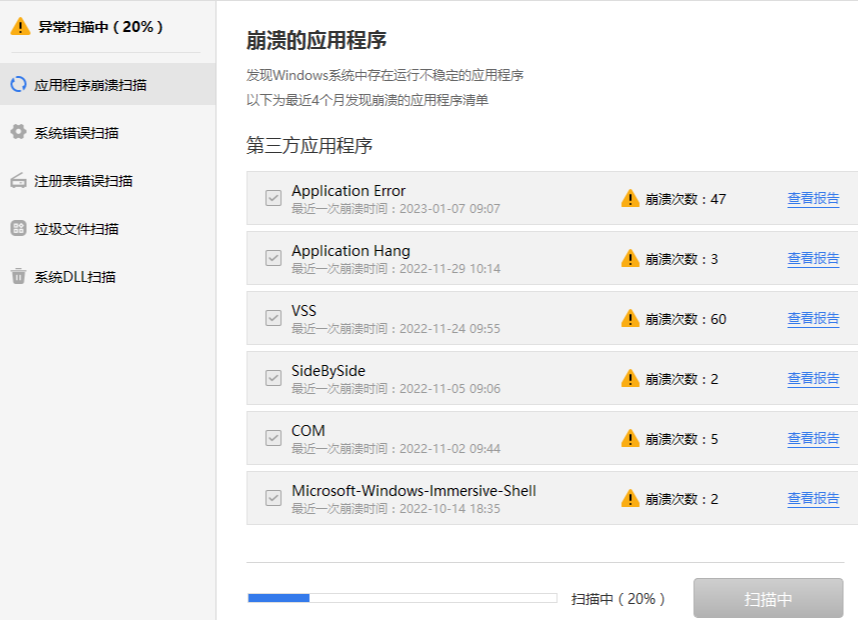Click the warning icon on the Microsoft-Windows-Immersive-Shell row

click(629, 499)
